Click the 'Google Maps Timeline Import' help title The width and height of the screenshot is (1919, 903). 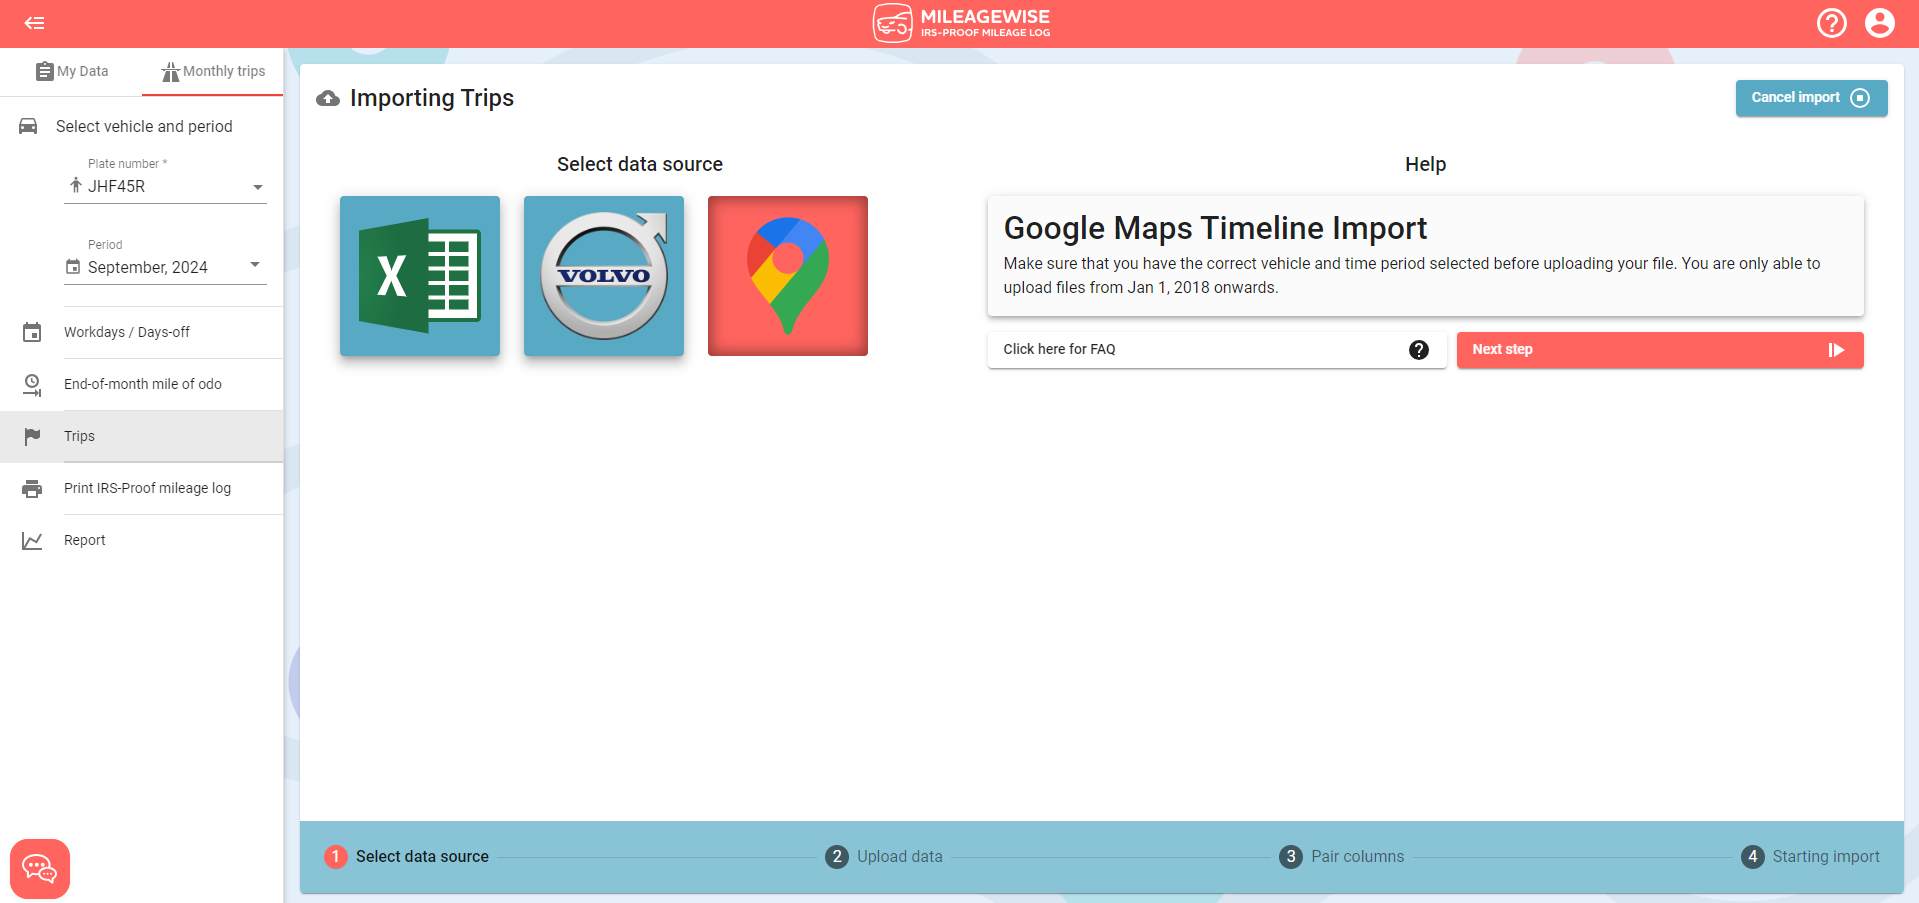[1215, 228]
